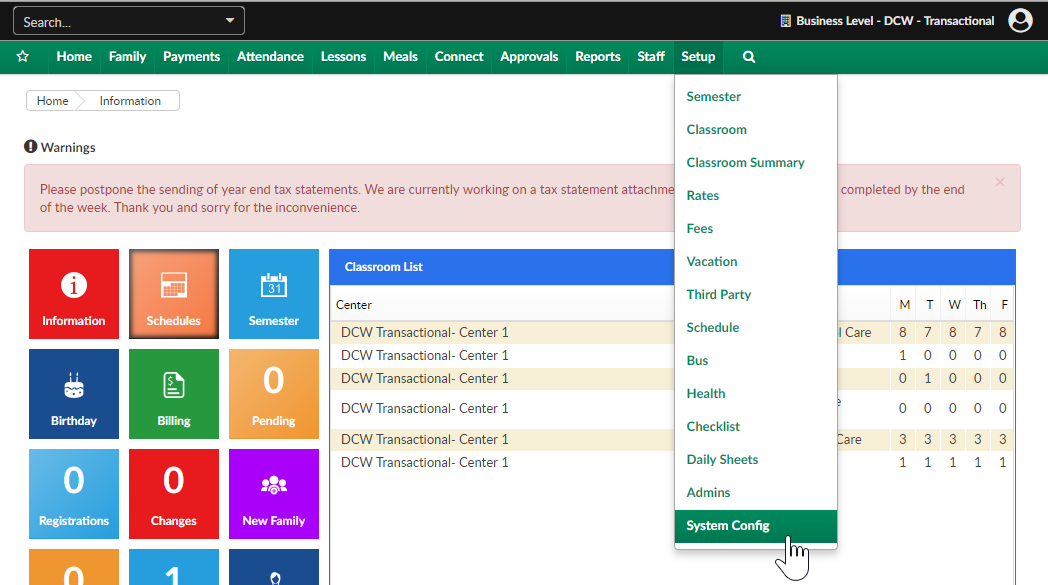Viewport: 1048px width, 585px height.
Task: Choose Fees in Setup menu
Action: click(x=756, y=229)
